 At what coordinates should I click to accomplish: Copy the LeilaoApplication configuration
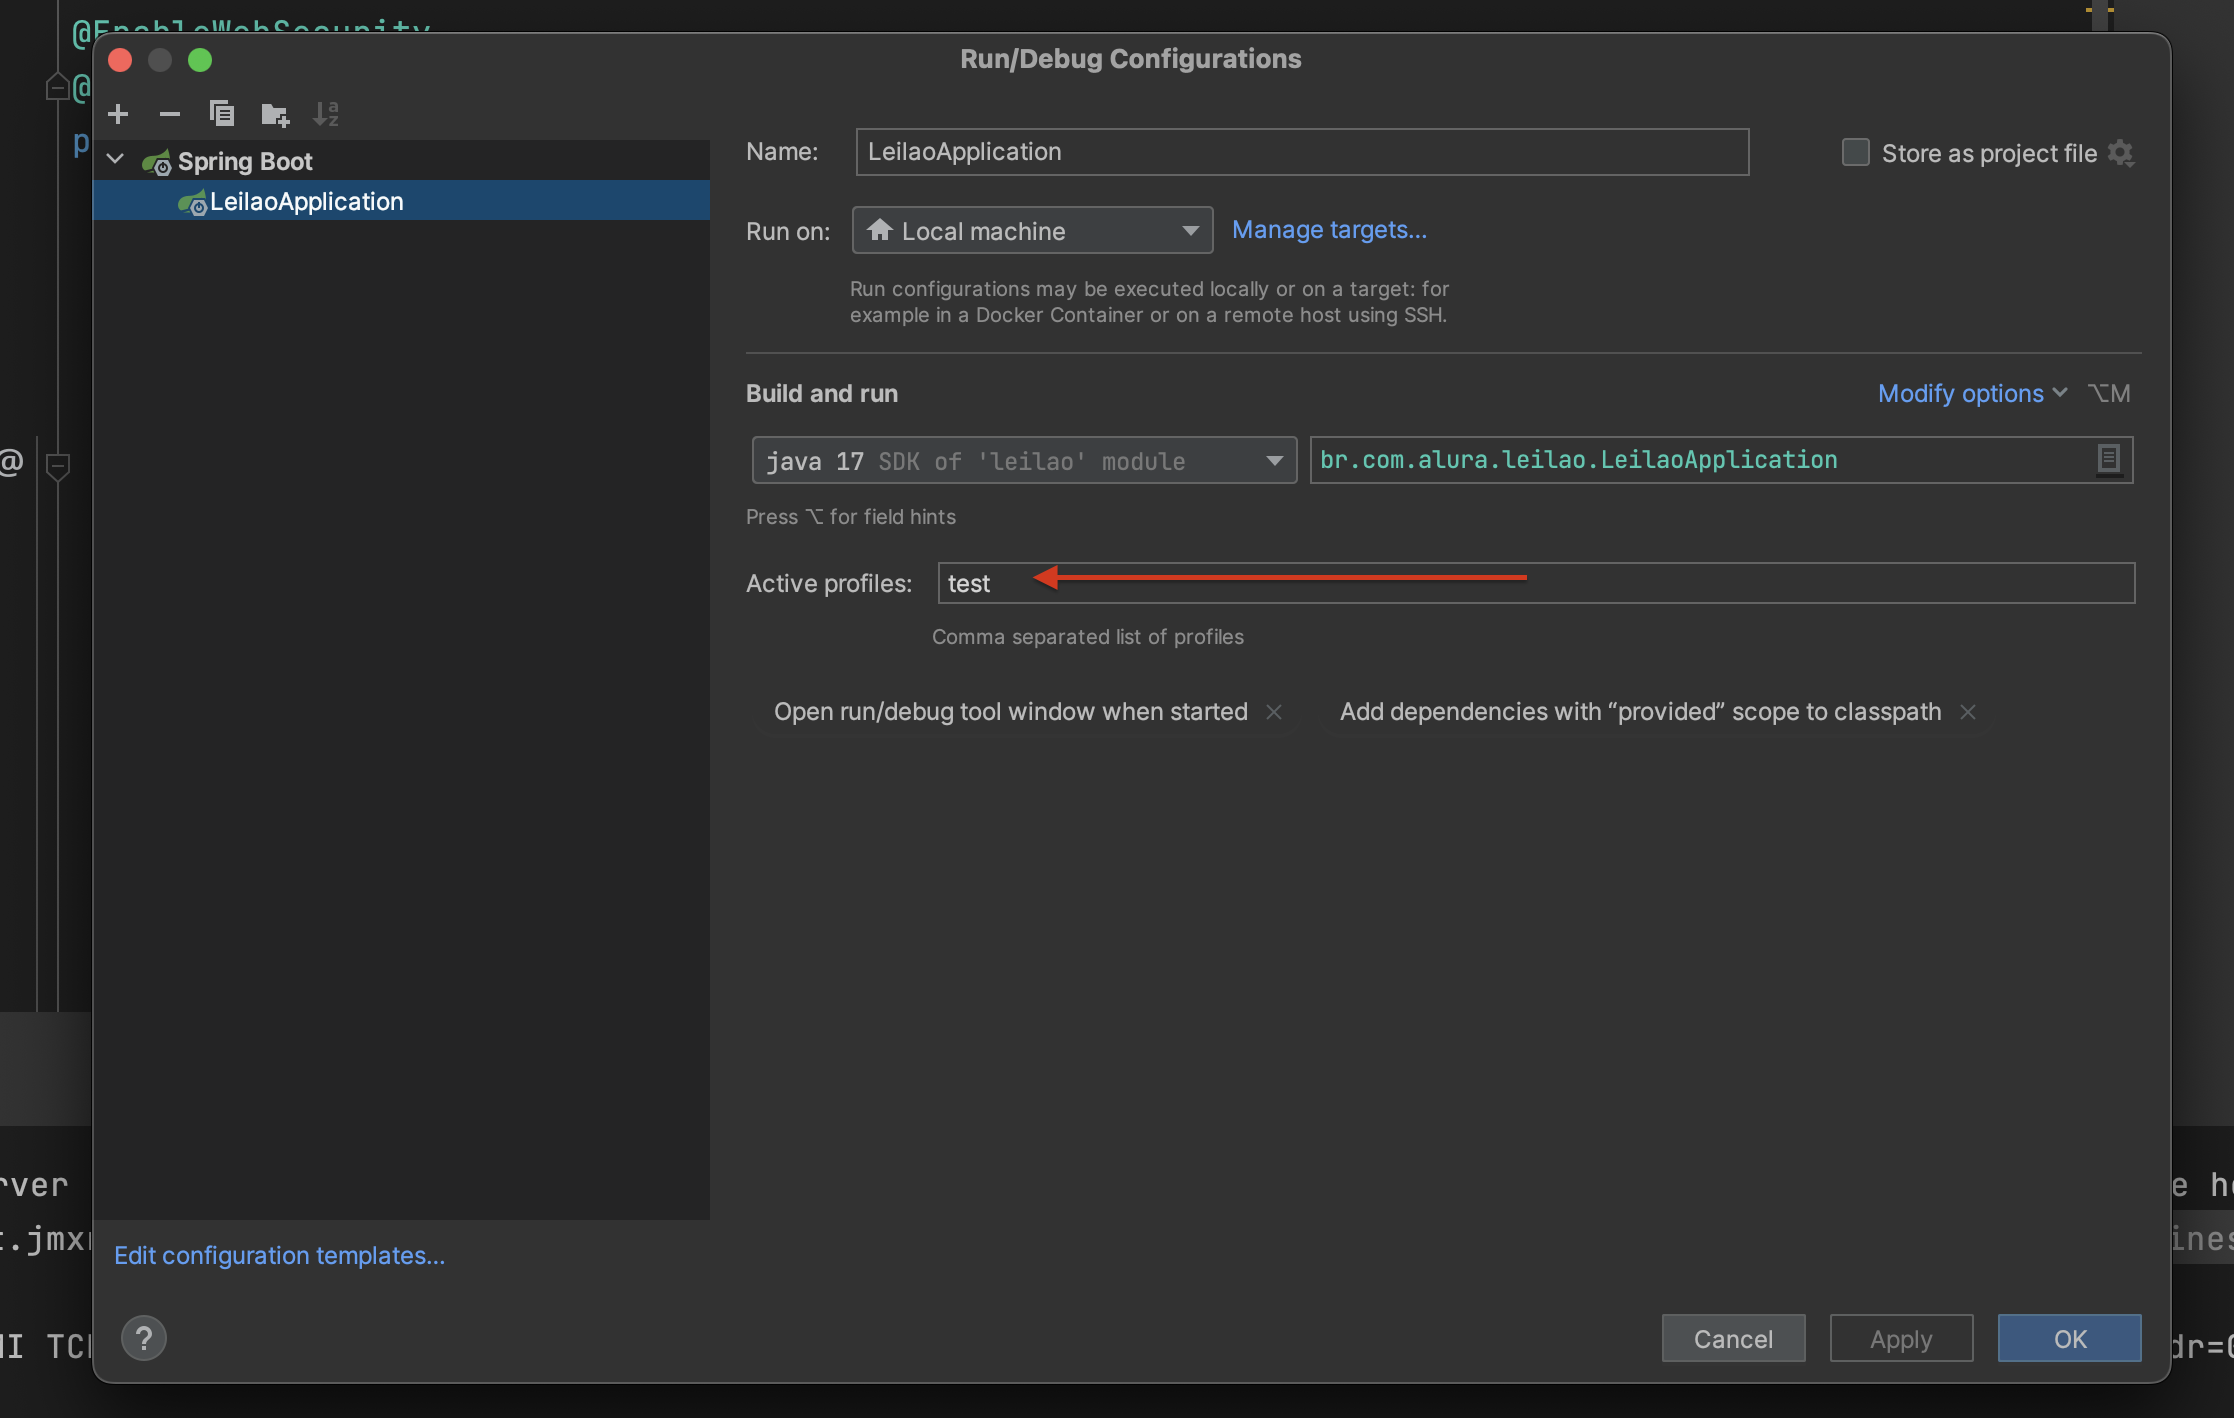pyautogui.click(x=222, y=114)
